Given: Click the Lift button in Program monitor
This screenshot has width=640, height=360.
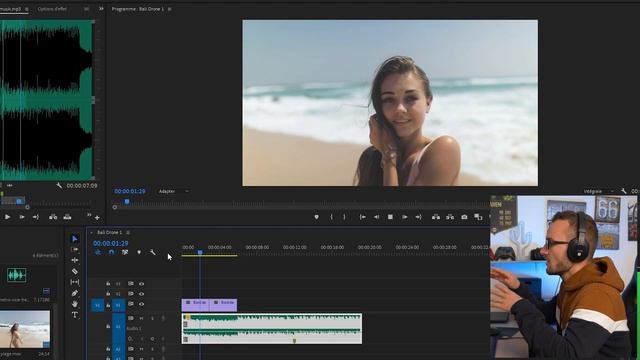Looking at the screenshot, I should (x=436, y=217).
